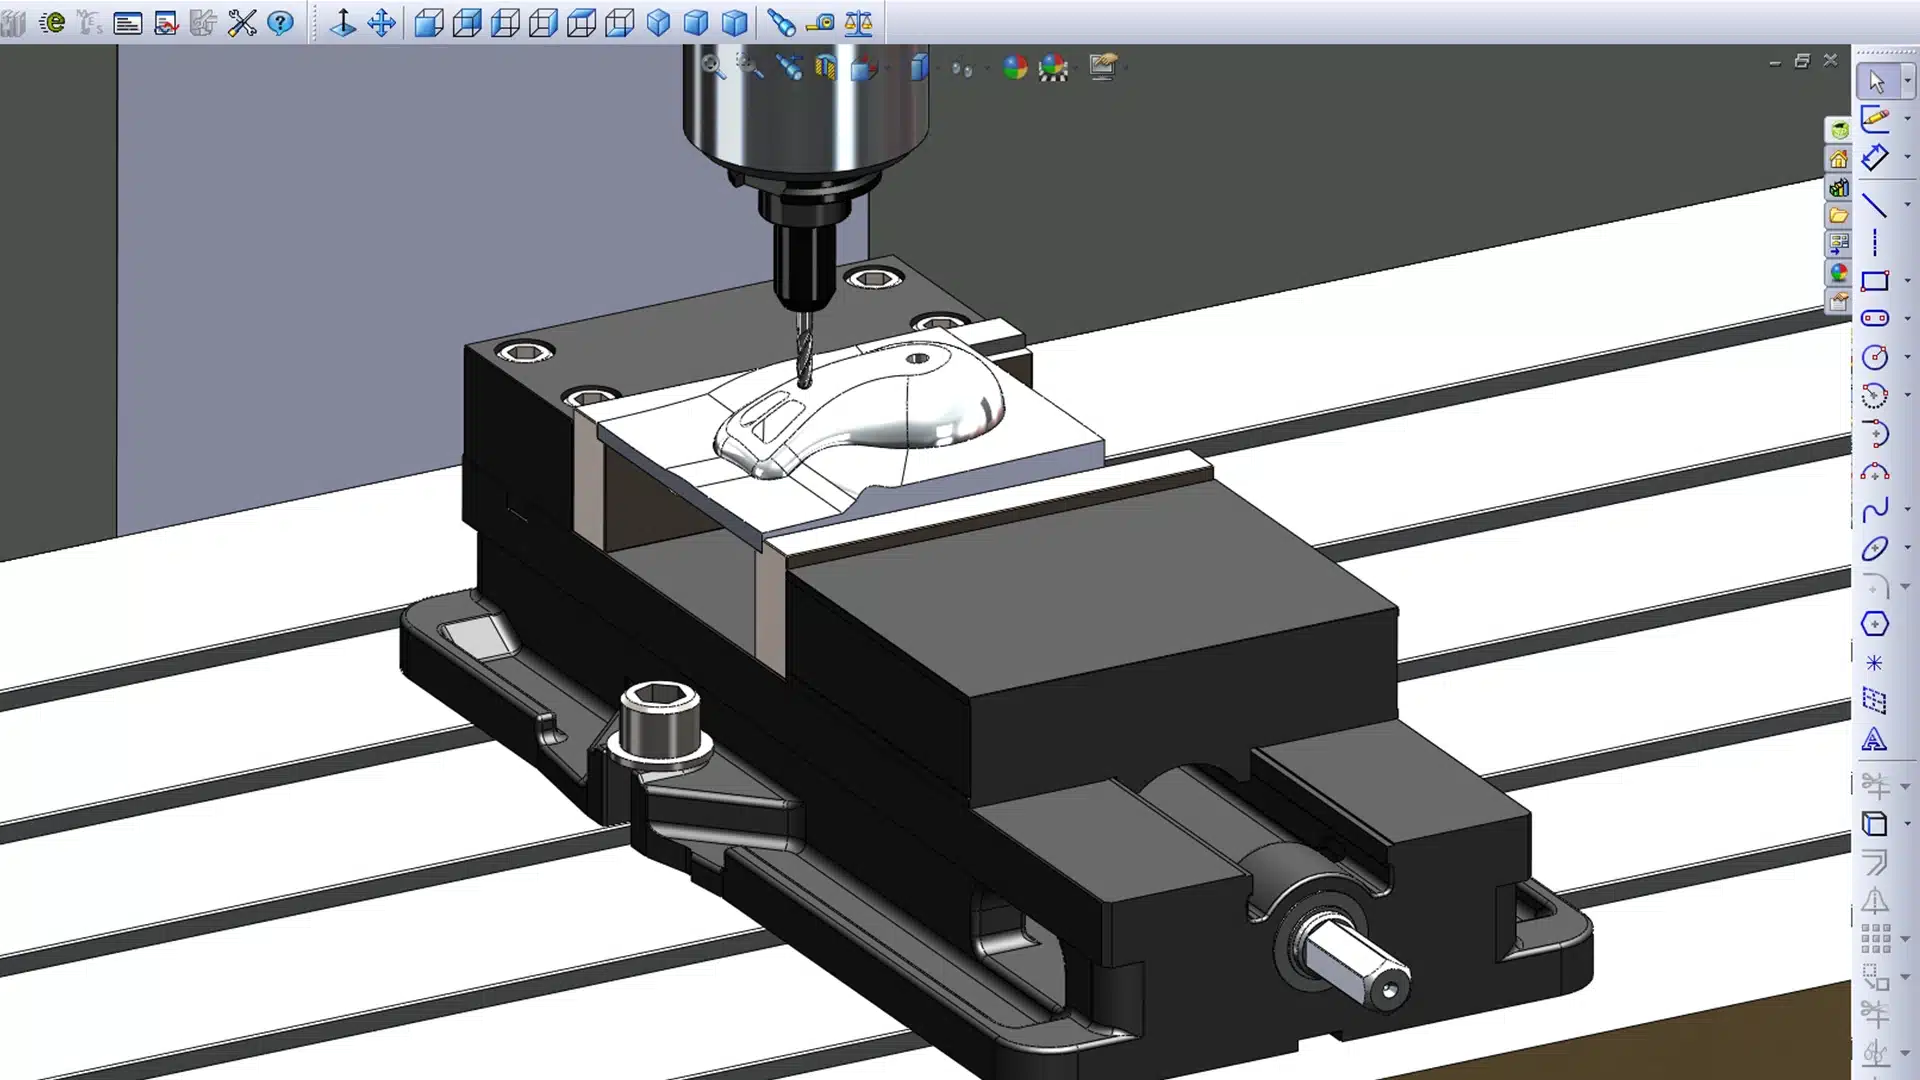The height and width of the screenshot is (1080, 1920).
Task: Click the flashlight-shaped icon in the top toolbar
Action: point(781,22)
